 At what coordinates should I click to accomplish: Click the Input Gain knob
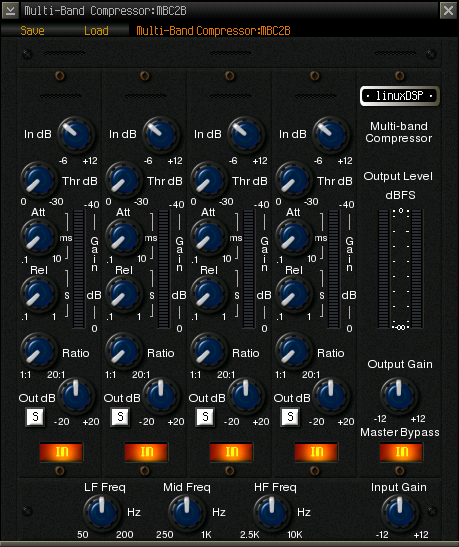(400, 512)
